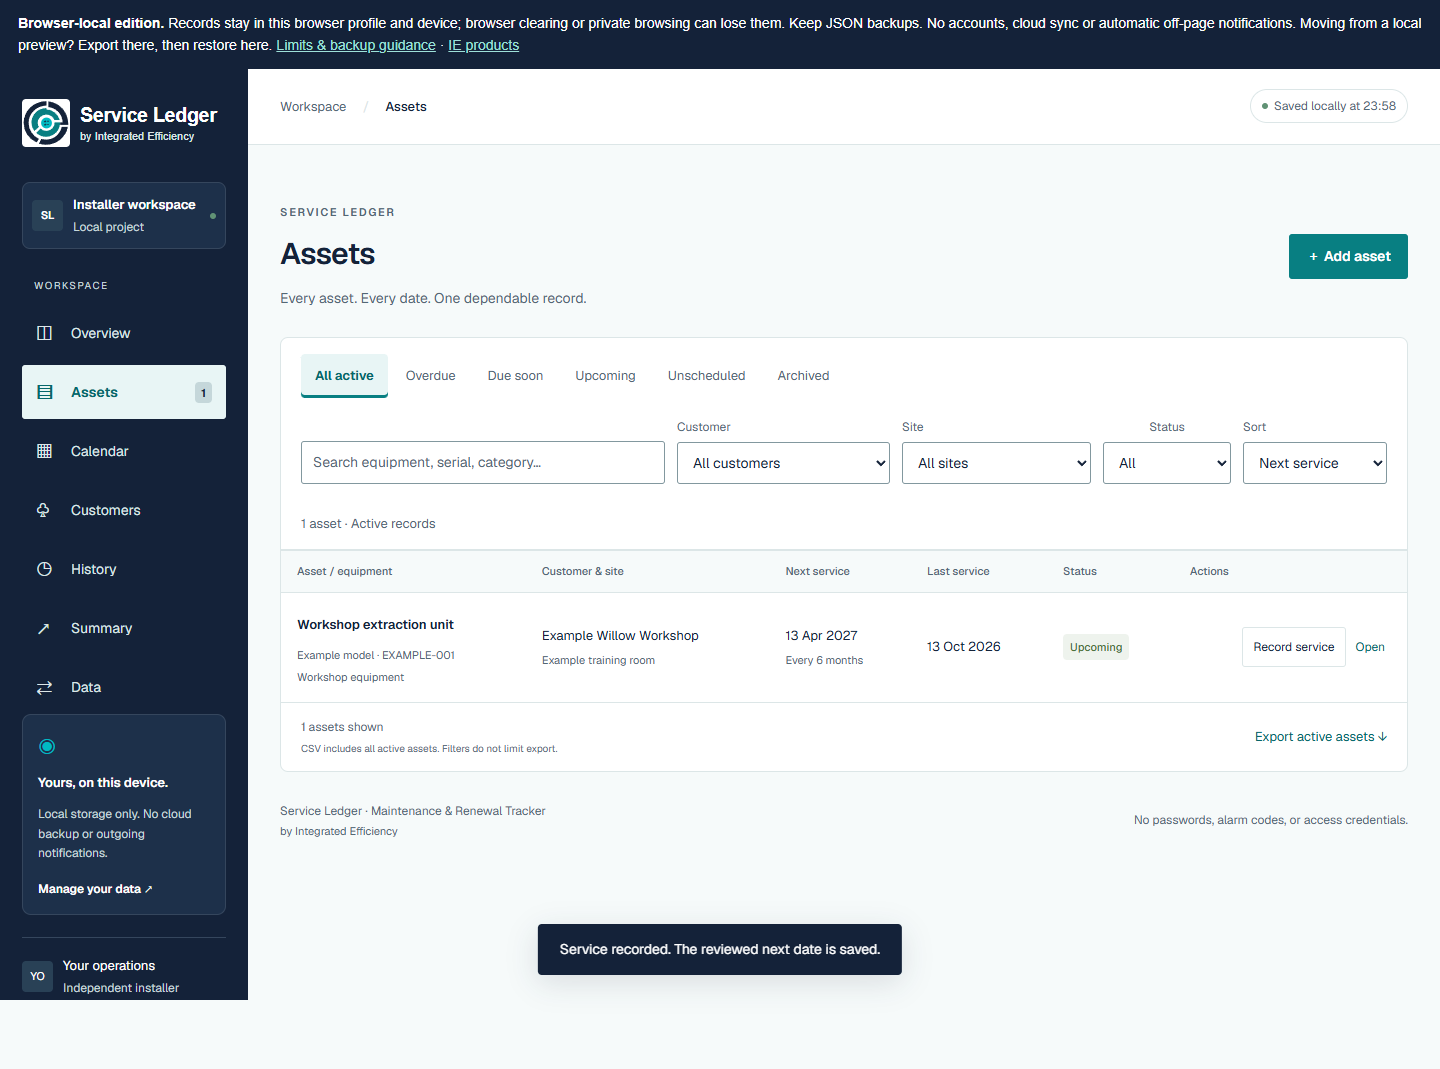The width and height of the screenshot is (1440, 1069).
Task: Click the History clock icon
Action: tap(44, 569)
